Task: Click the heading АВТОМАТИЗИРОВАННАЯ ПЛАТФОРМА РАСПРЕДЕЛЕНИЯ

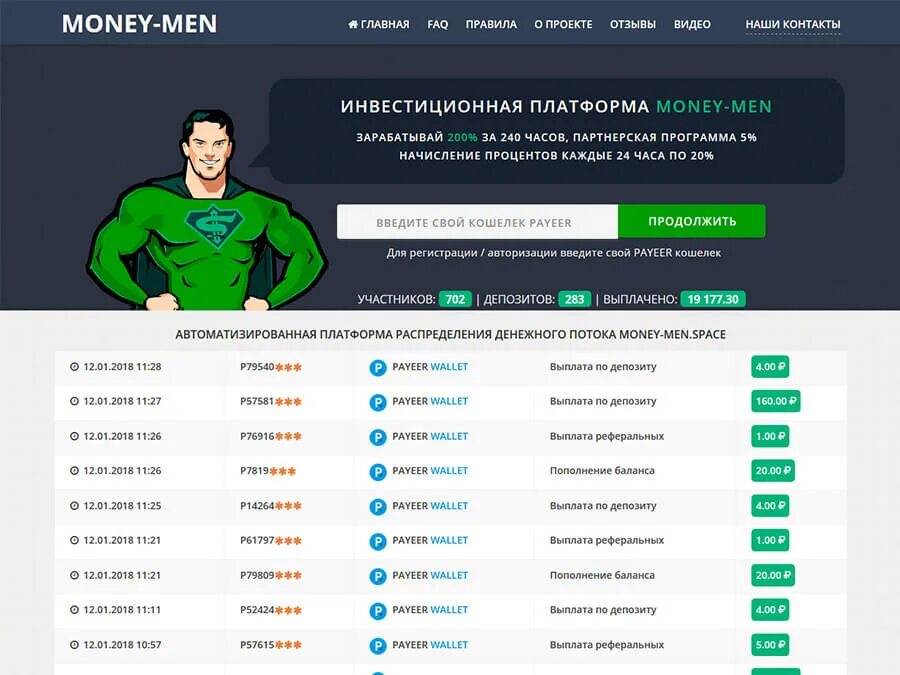Action: point(451,335)
